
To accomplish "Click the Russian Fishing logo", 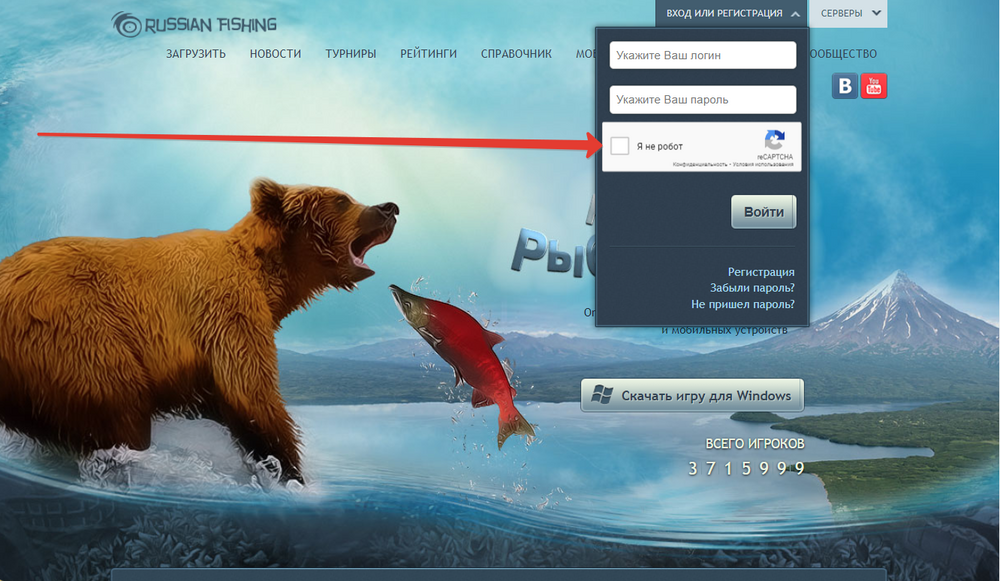I will [x=194, y=24].
